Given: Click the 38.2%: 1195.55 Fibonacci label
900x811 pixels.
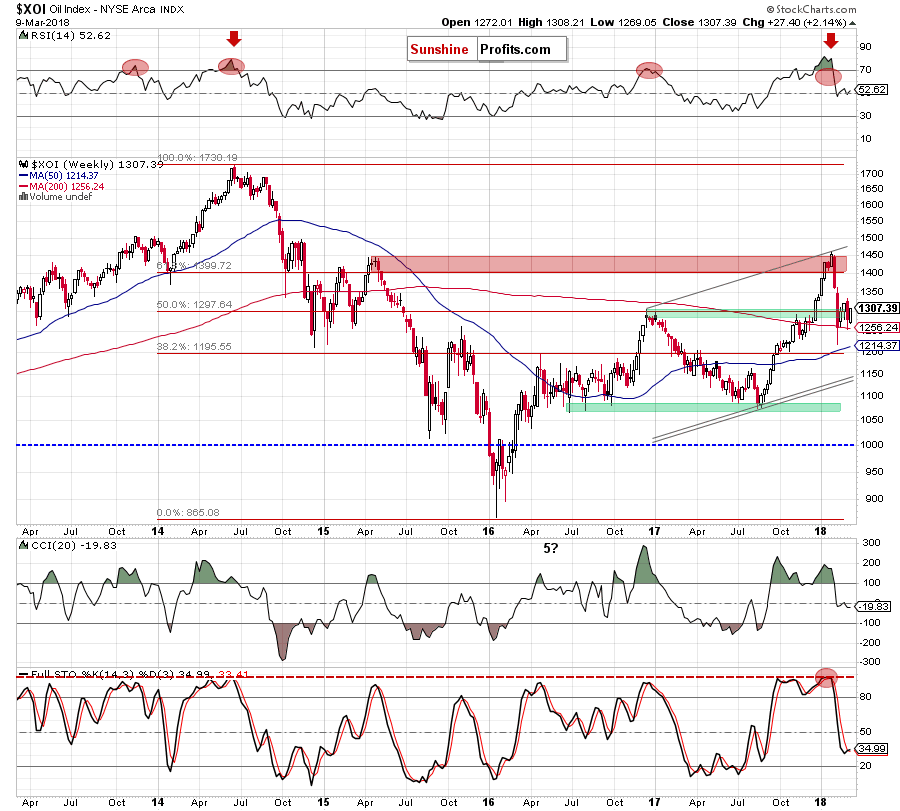Looking at the screenshot, I should 194,346.
